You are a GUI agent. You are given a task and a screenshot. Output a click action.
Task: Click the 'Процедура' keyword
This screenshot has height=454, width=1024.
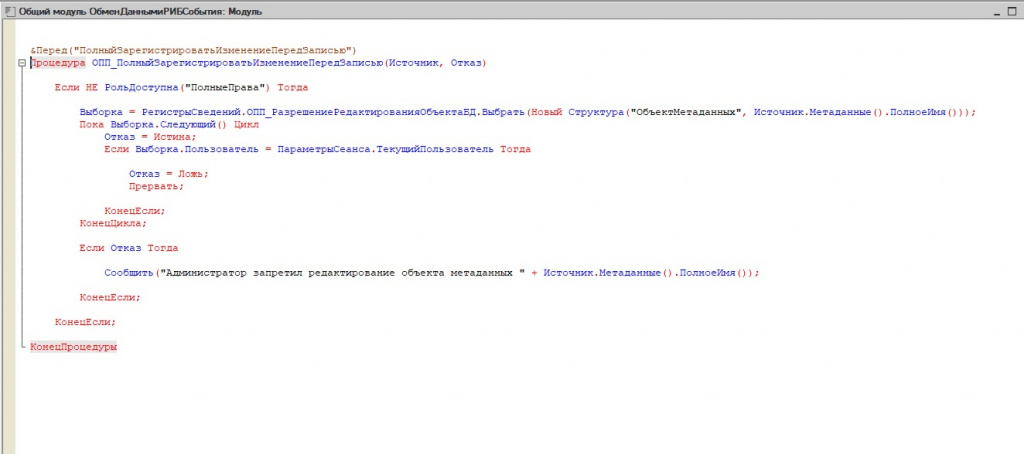[57, 63]
